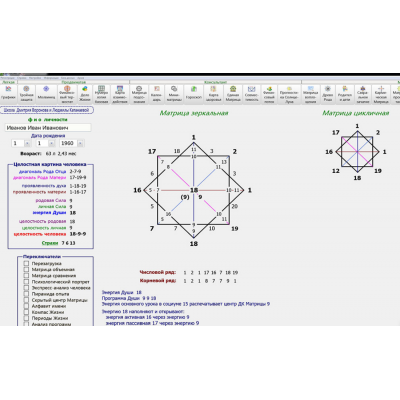Open the birth year 1960 dropdown
The image size is (400, 400).
click(x=80, y=143)
